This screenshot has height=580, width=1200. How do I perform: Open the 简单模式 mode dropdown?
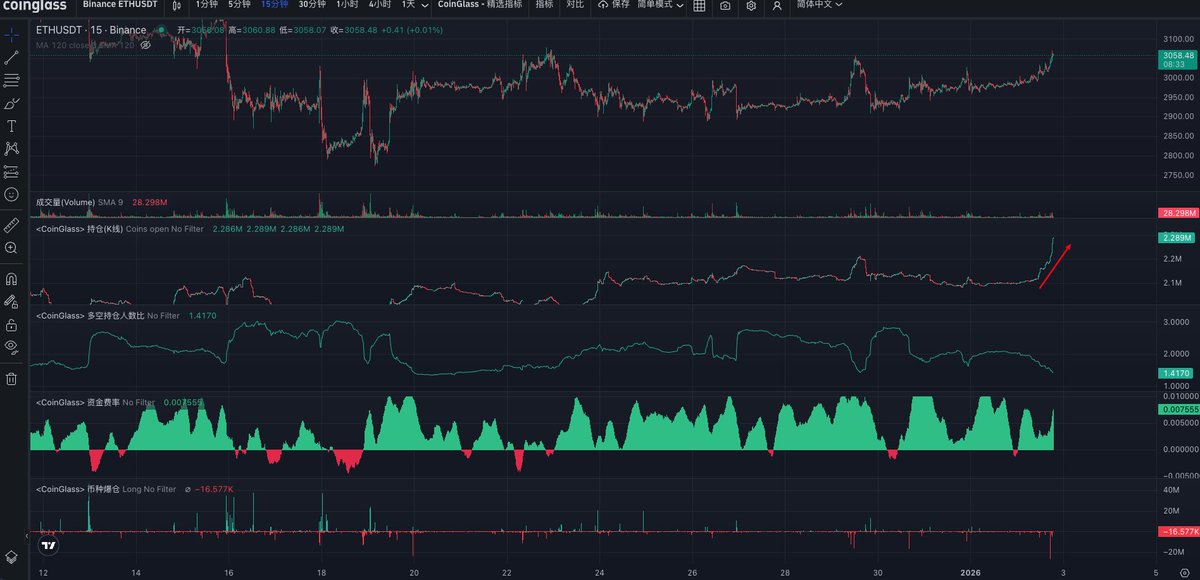pyautogui.click(x=660, y=5)
